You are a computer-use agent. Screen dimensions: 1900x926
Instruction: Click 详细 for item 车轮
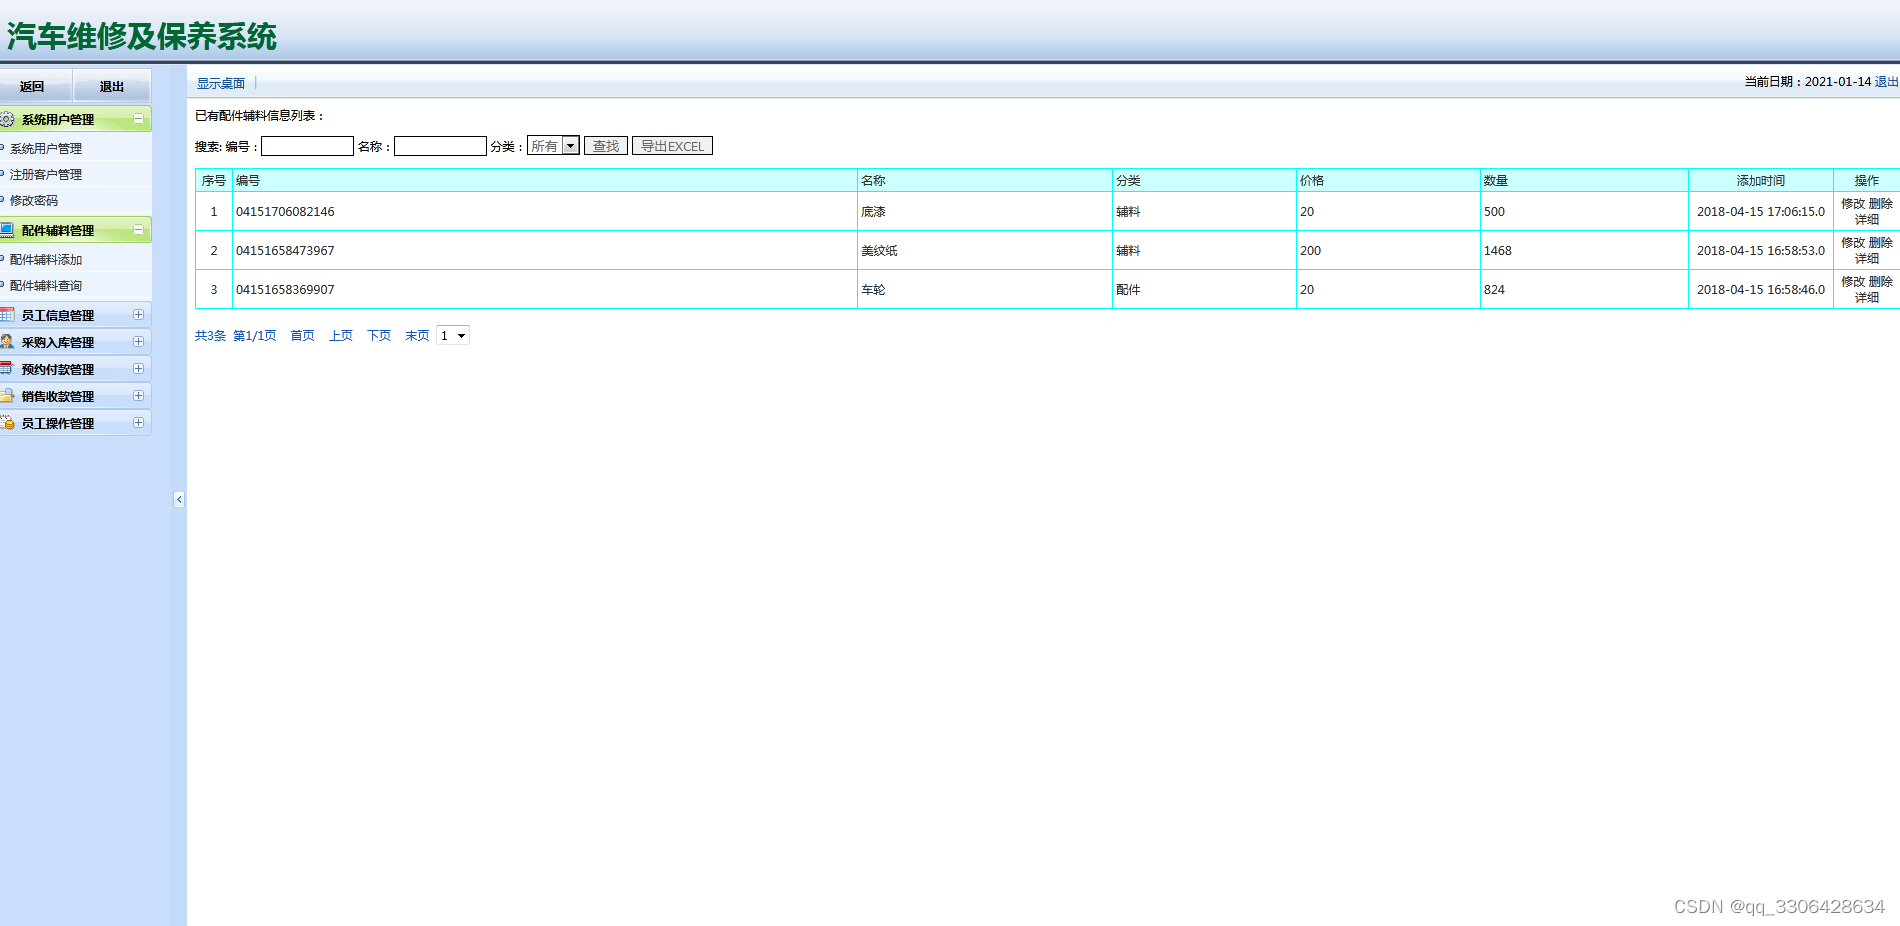1867,297
